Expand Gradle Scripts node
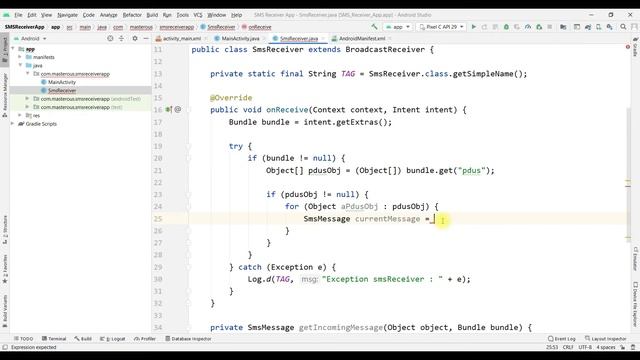The image size is (640, 360). coord(13,124)
